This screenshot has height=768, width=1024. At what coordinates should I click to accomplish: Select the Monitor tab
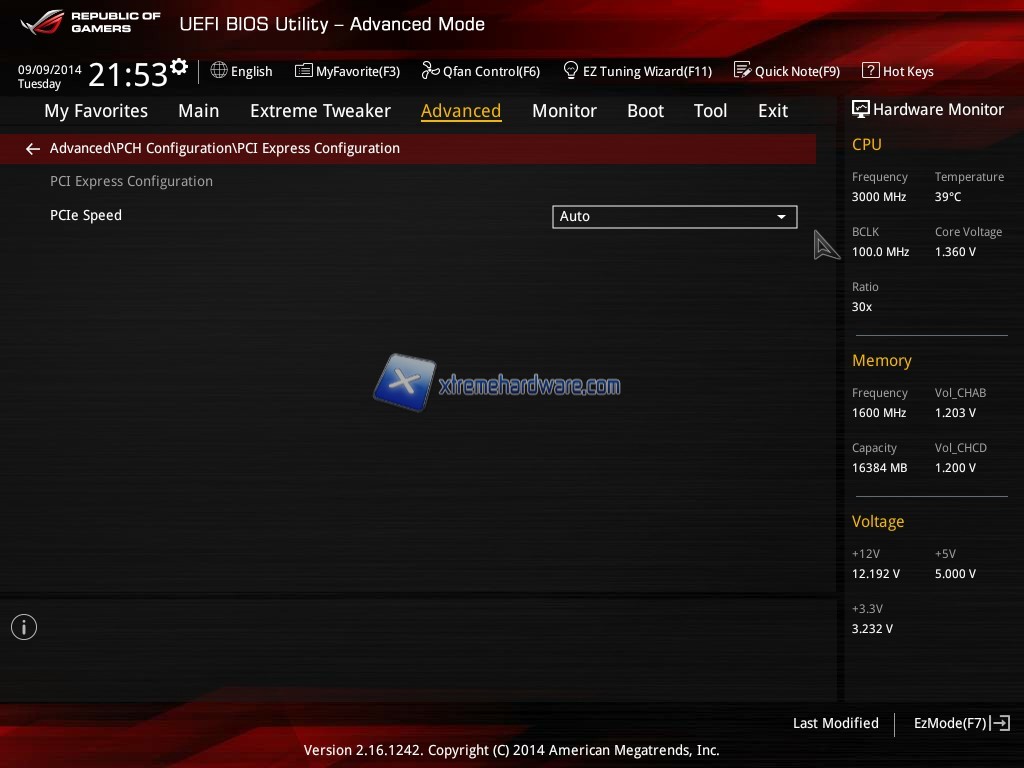click(564, 111)
